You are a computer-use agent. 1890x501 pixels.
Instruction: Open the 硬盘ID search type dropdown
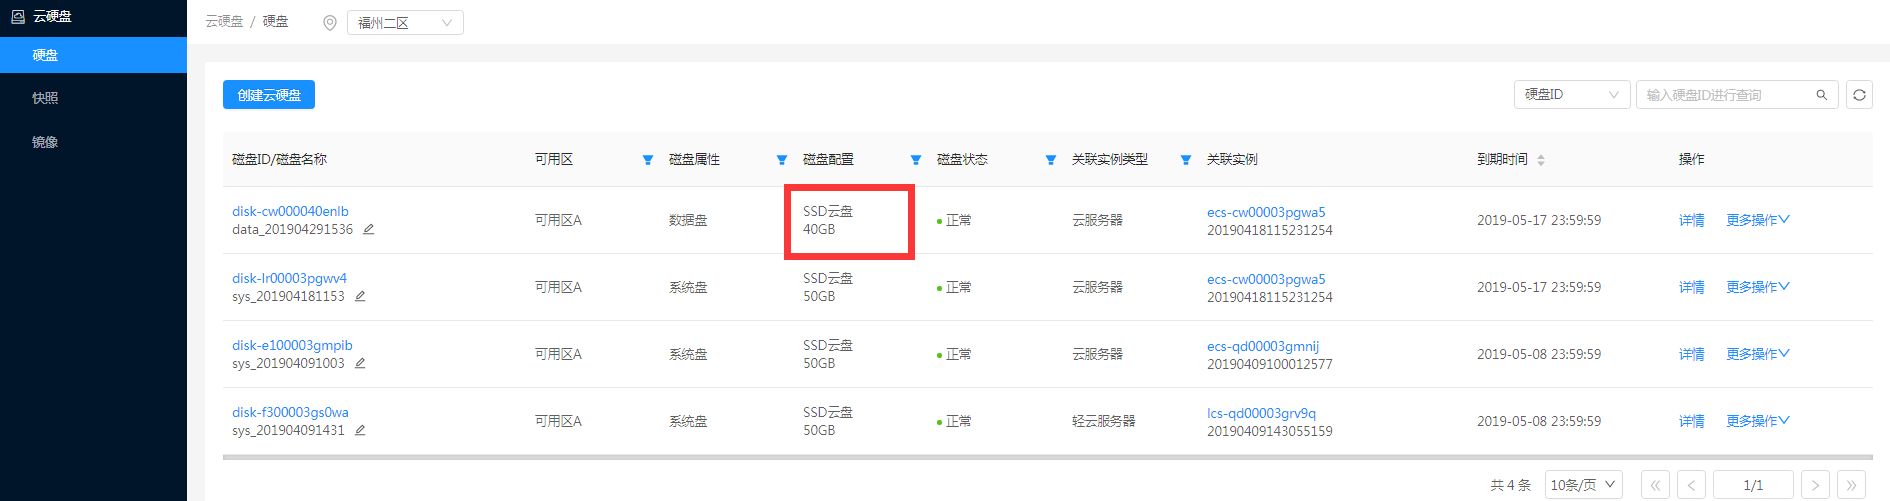click(1572, 95)
